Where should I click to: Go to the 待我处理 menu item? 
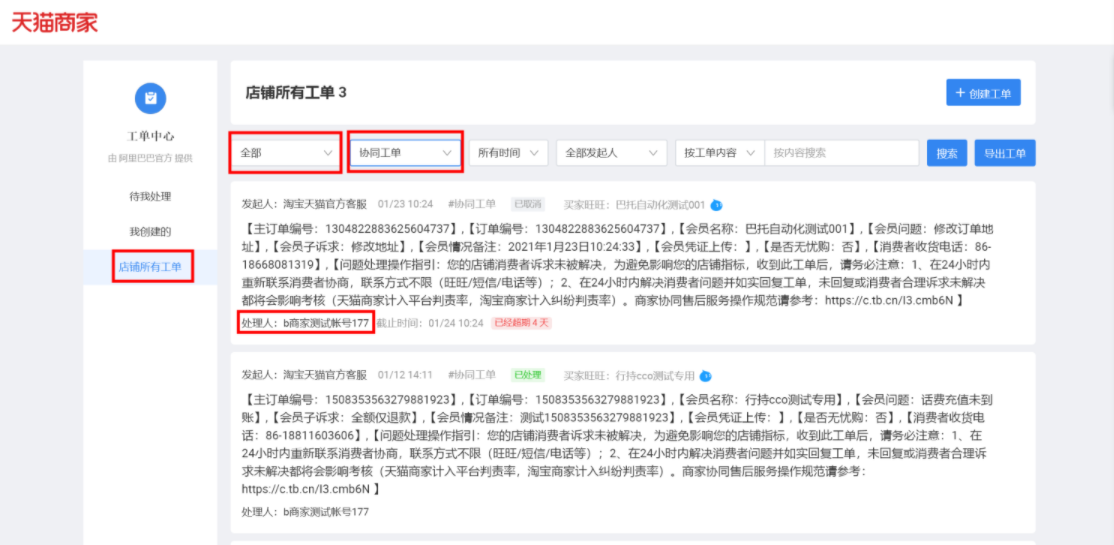click(150, 197)
